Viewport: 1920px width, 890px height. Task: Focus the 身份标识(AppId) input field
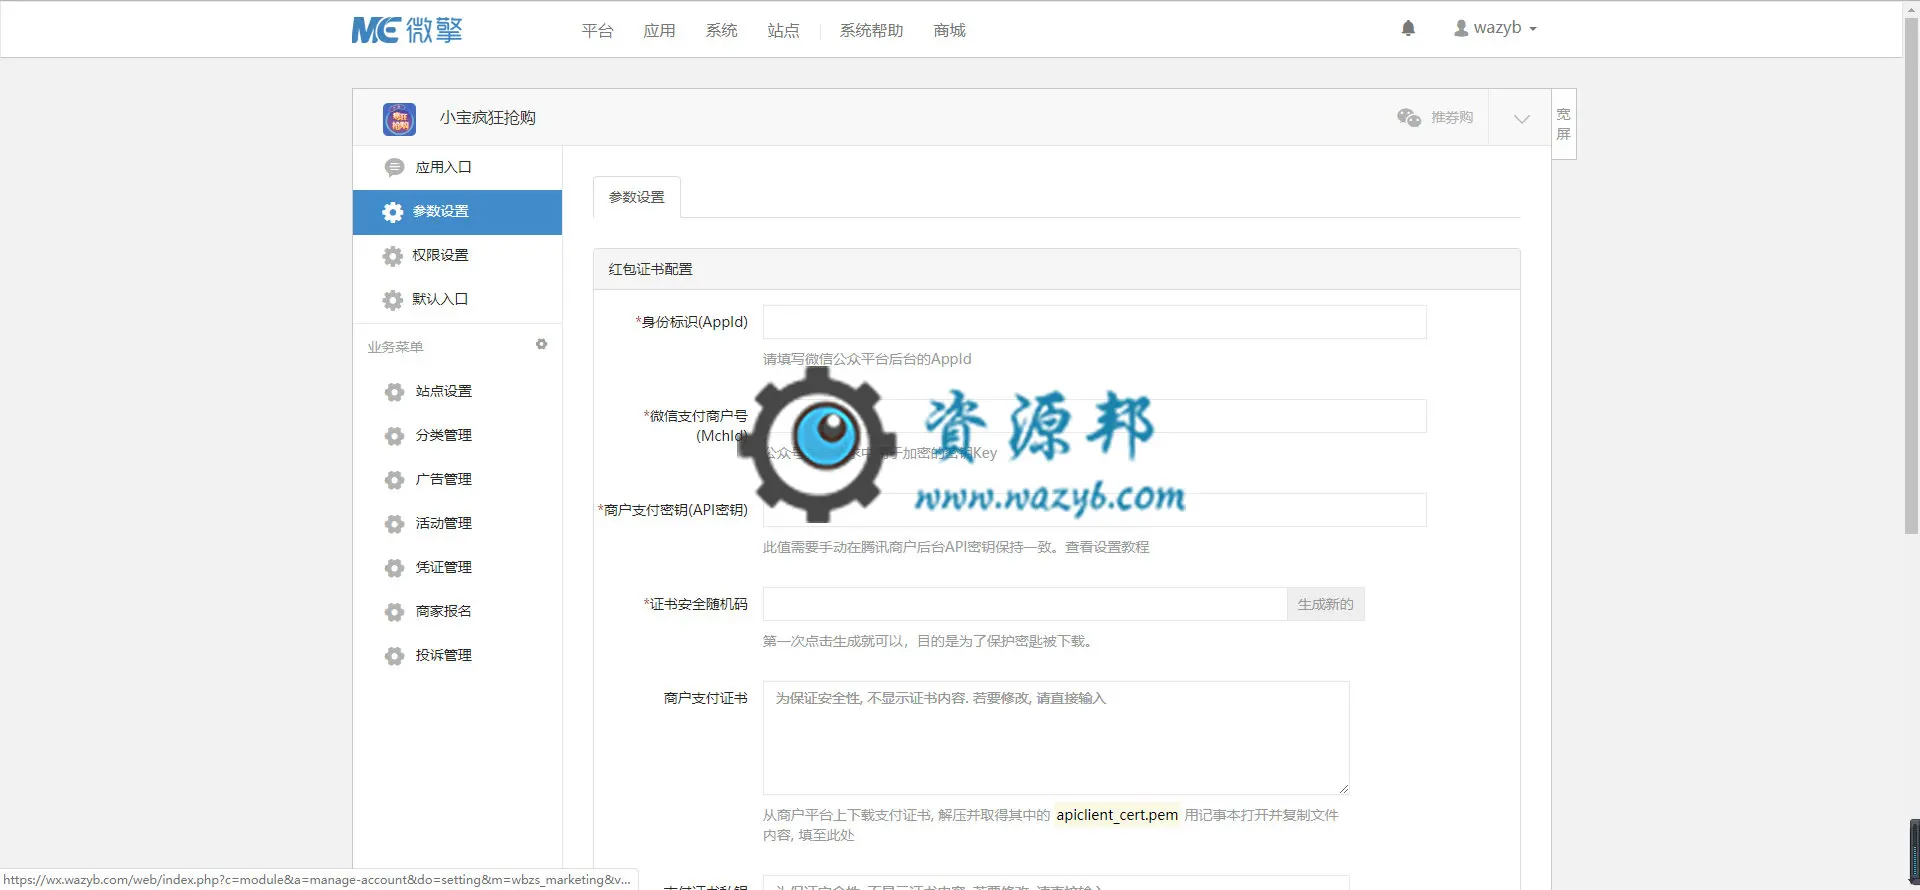(1094, 322)
